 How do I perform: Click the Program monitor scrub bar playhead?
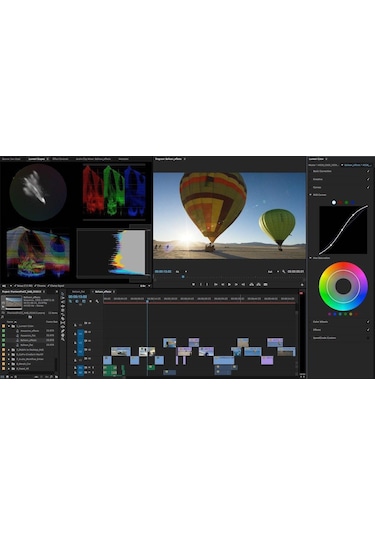[183, 277]
